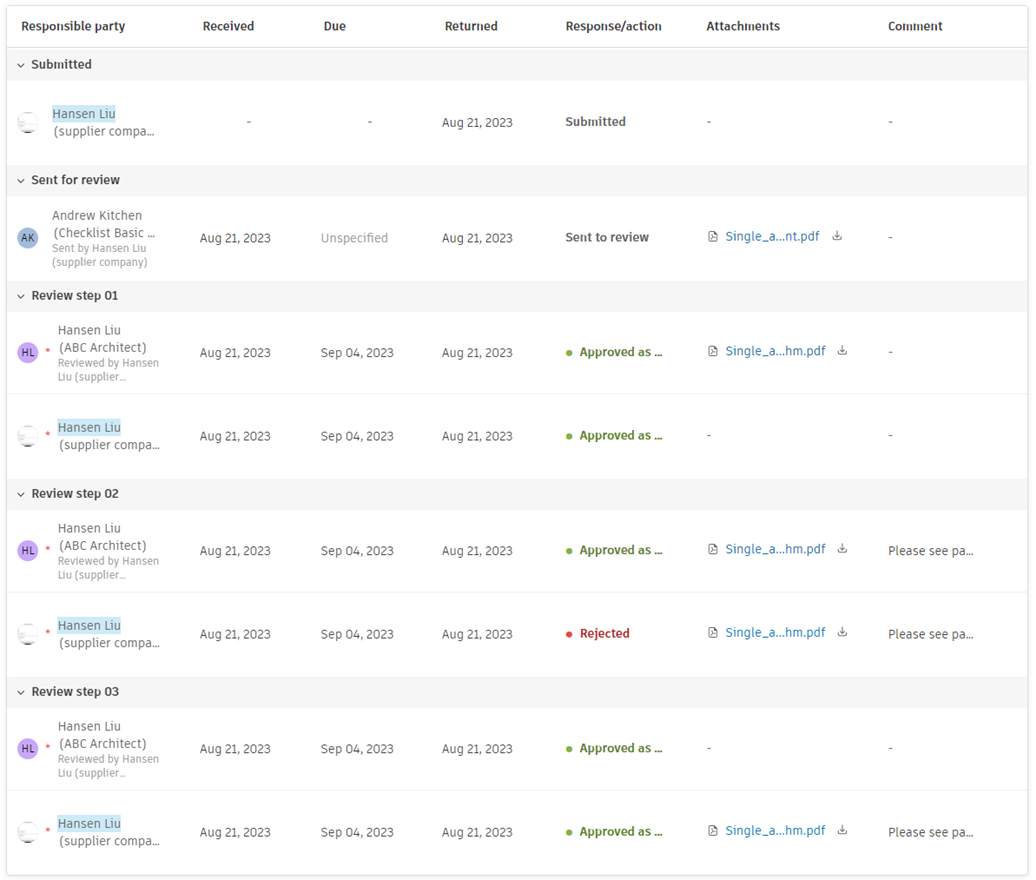This screenshot has height=880, width=1036.
Task: Open Single_a...nt.pdf attachment link
Action: coord(771,237)
